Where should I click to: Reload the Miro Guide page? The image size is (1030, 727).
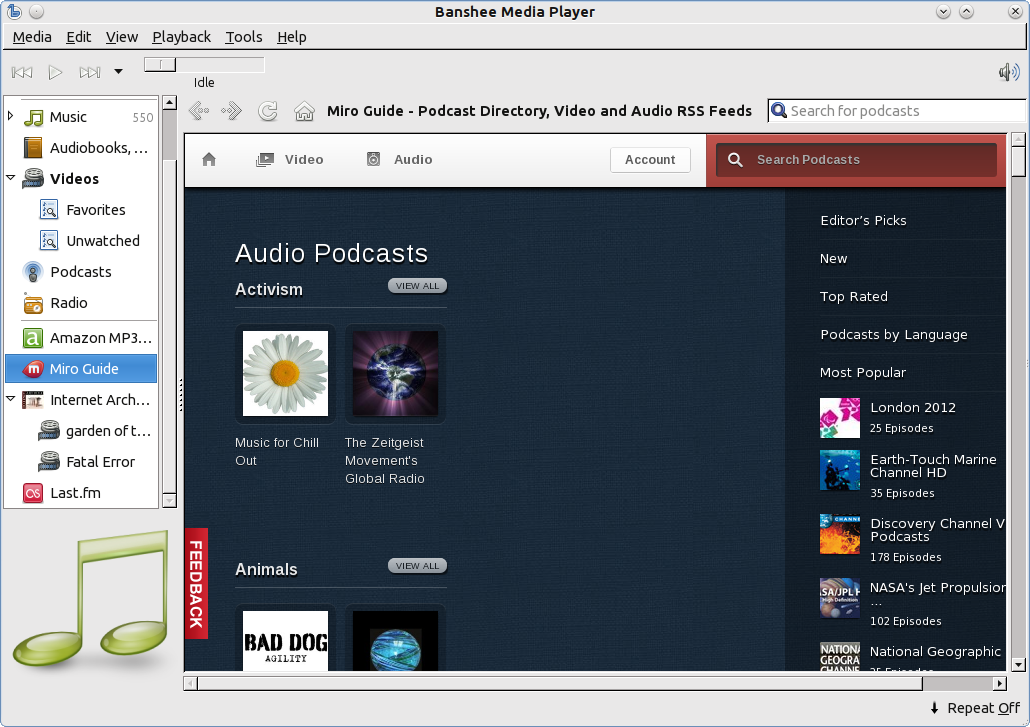(267, 111)
